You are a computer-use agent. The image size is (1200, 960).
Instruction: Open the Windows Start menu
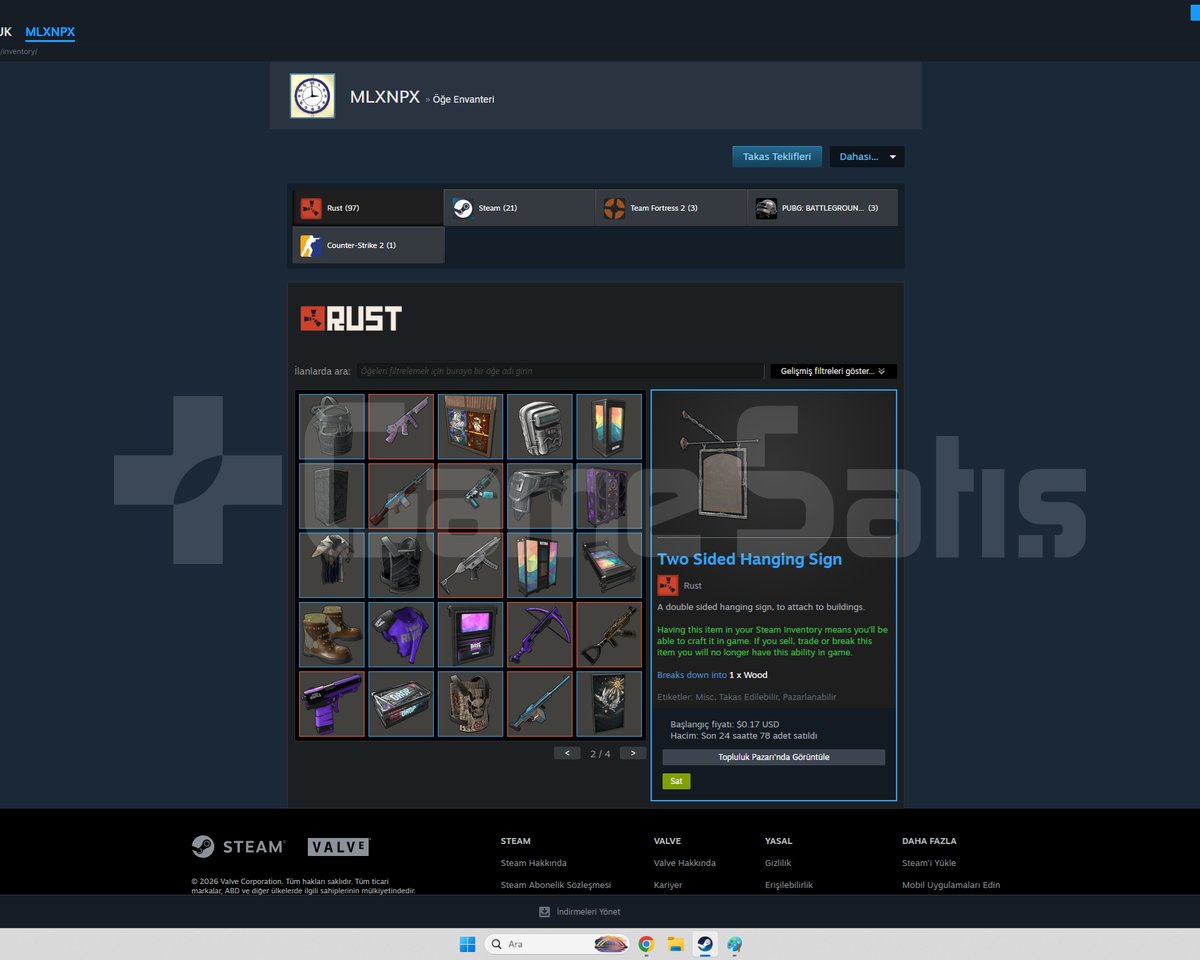click(467, 944)
